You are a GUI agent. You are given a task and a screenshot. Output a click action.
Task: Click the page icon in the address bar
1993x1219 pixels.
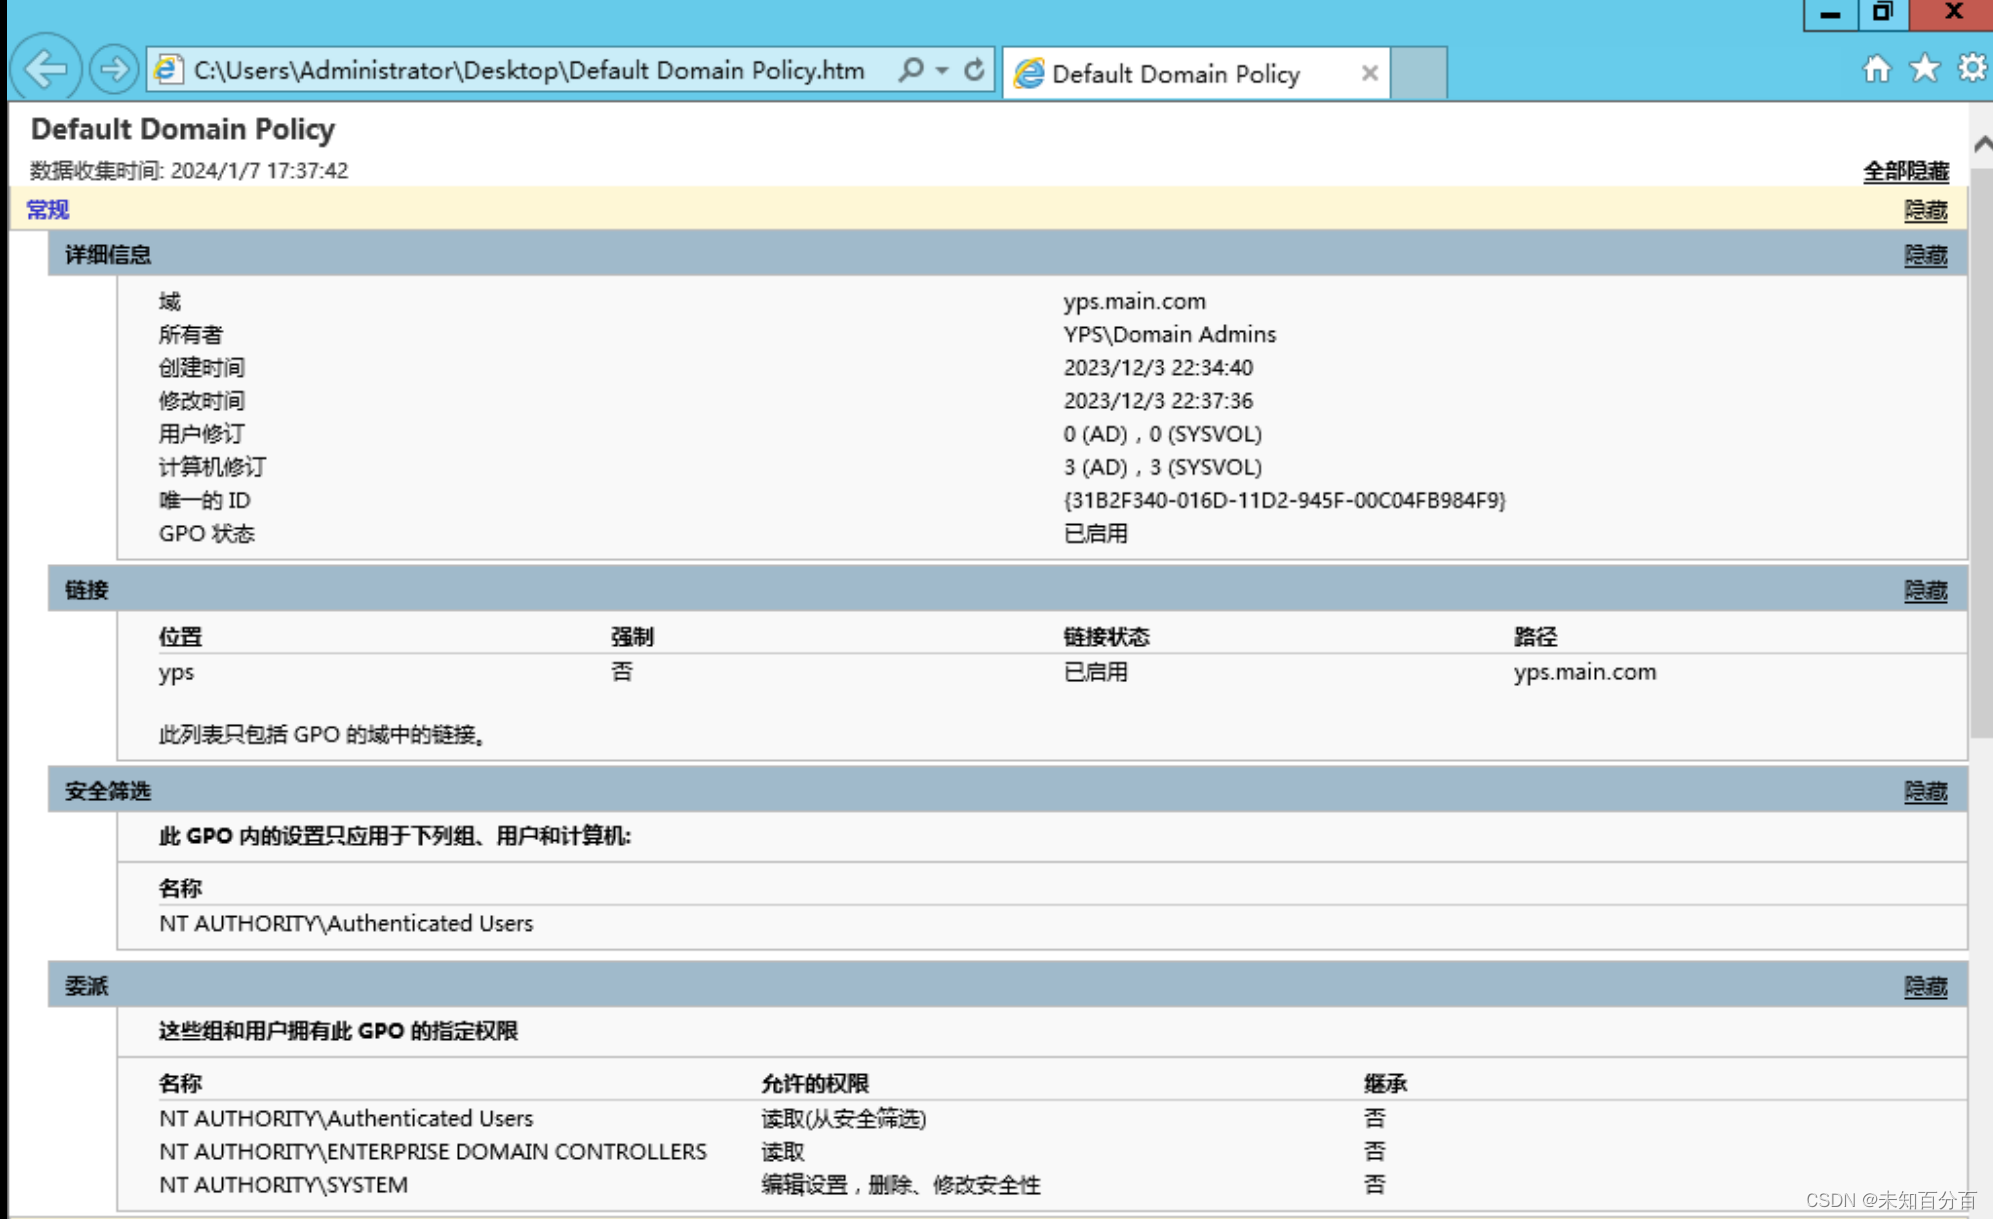point(168,70)
